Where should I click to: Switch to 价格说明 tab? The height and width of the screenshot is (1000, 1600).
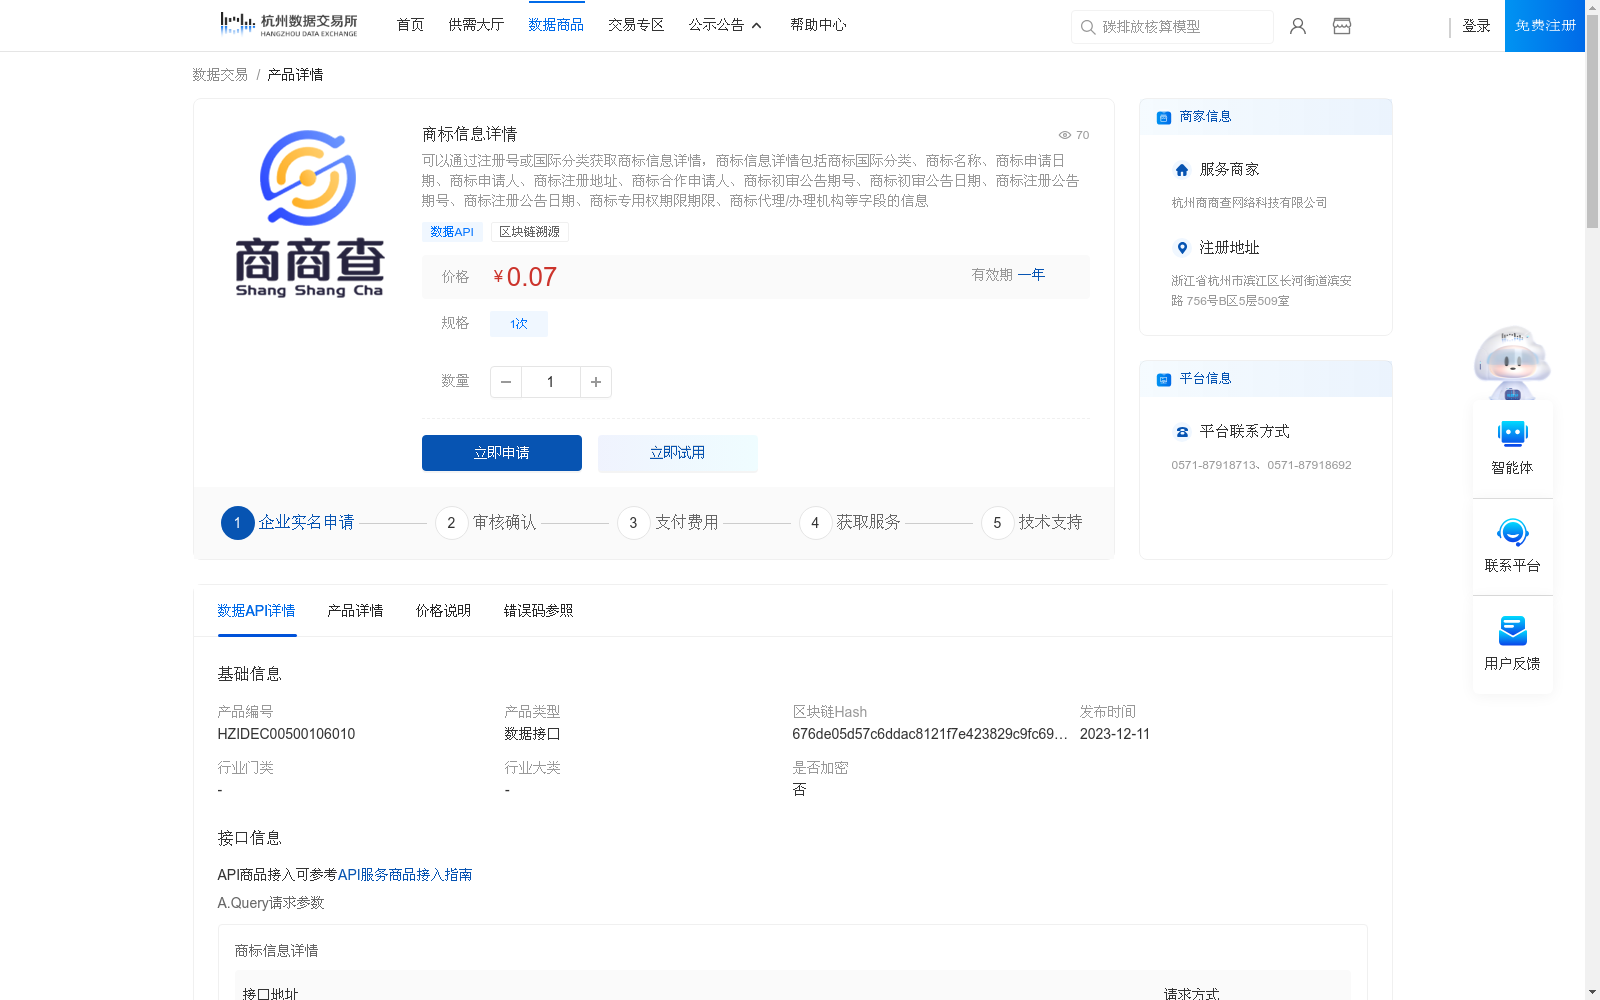pos(443,611)
